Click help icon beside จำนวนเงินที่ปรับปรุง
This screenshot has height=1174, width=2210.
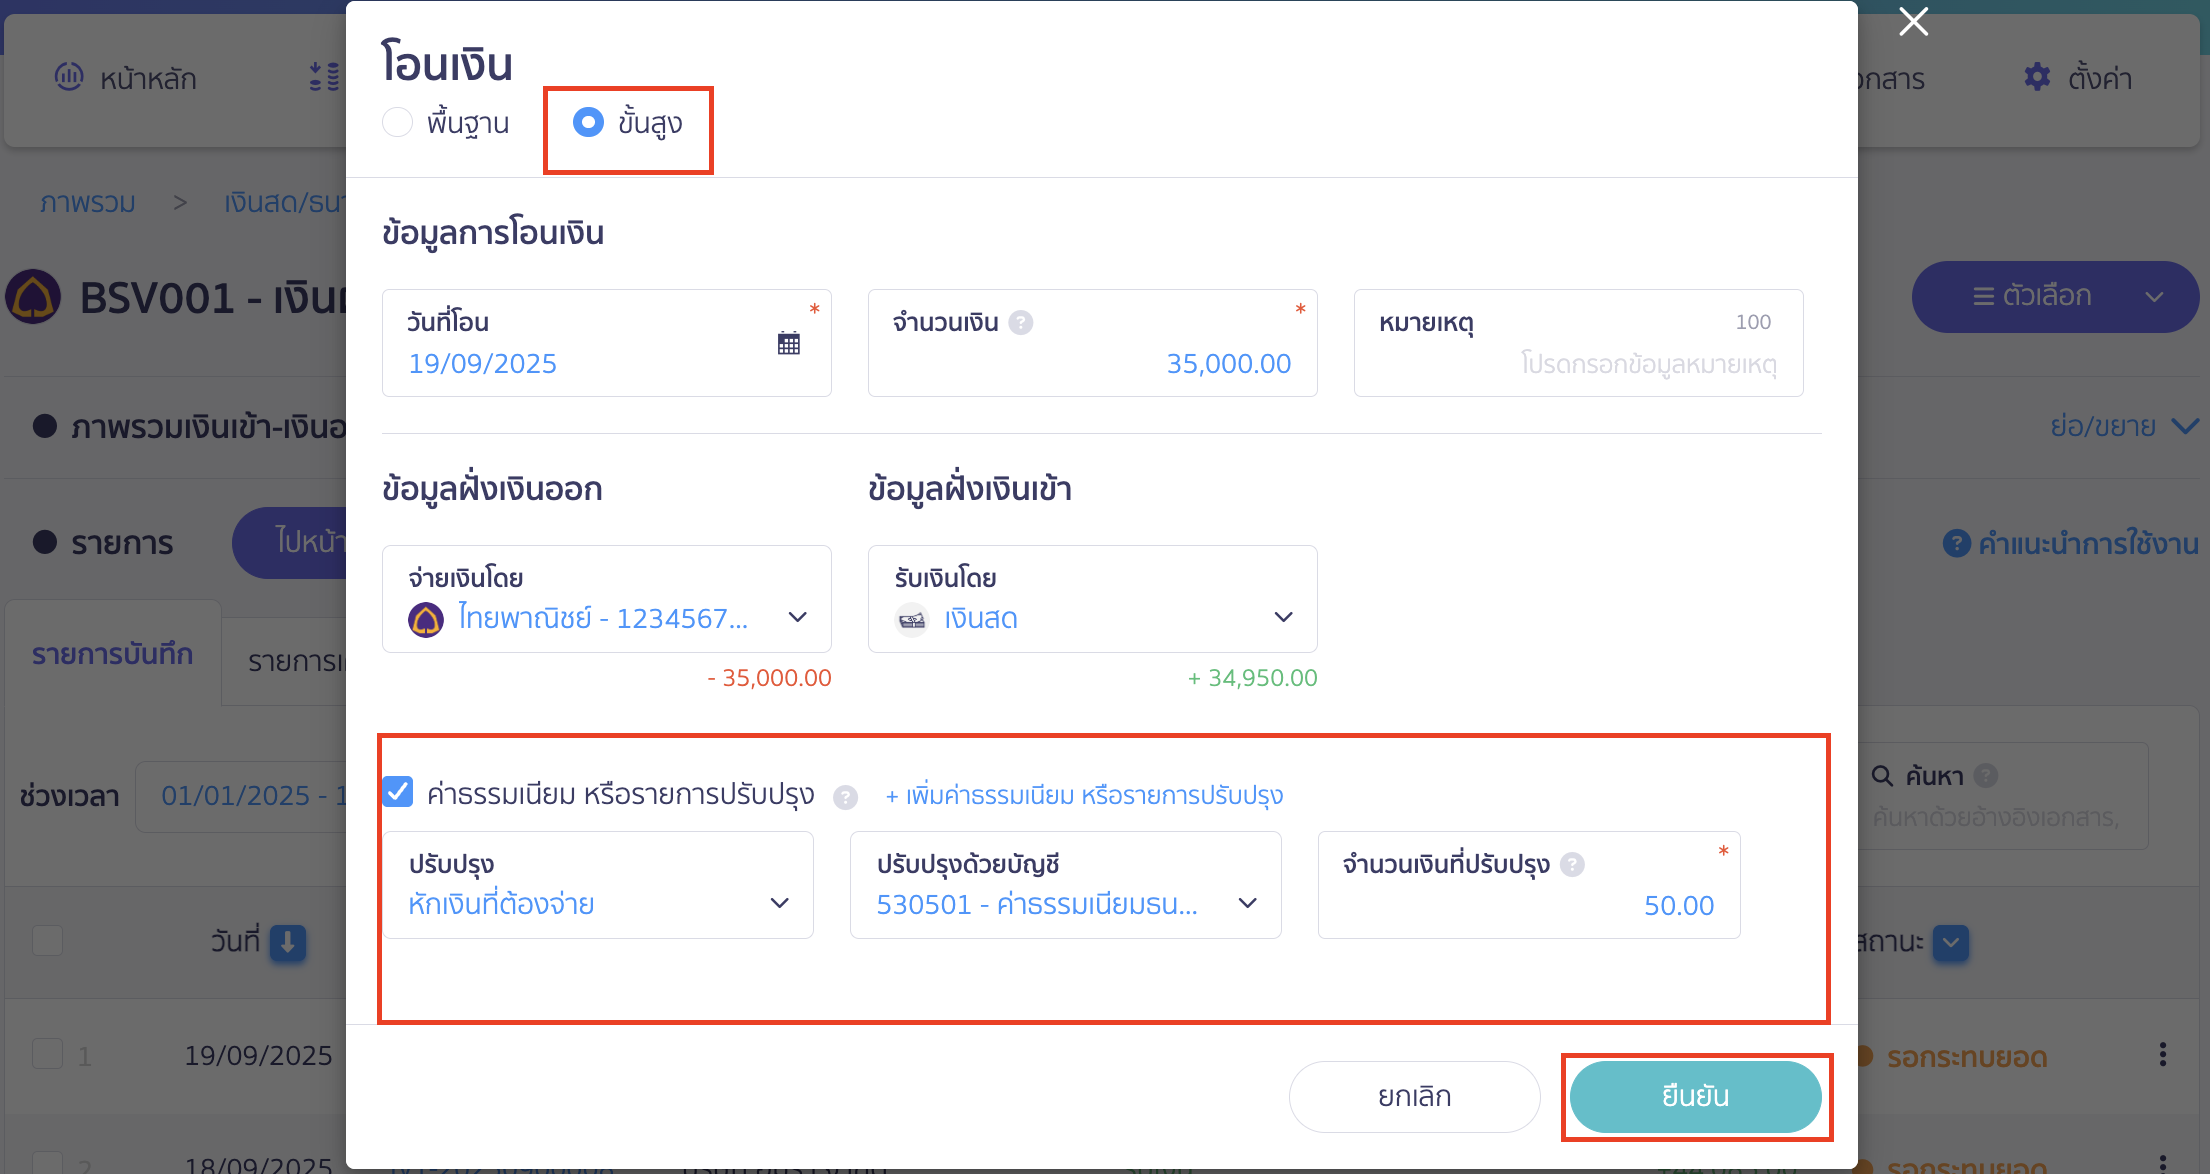[1572, 864]
